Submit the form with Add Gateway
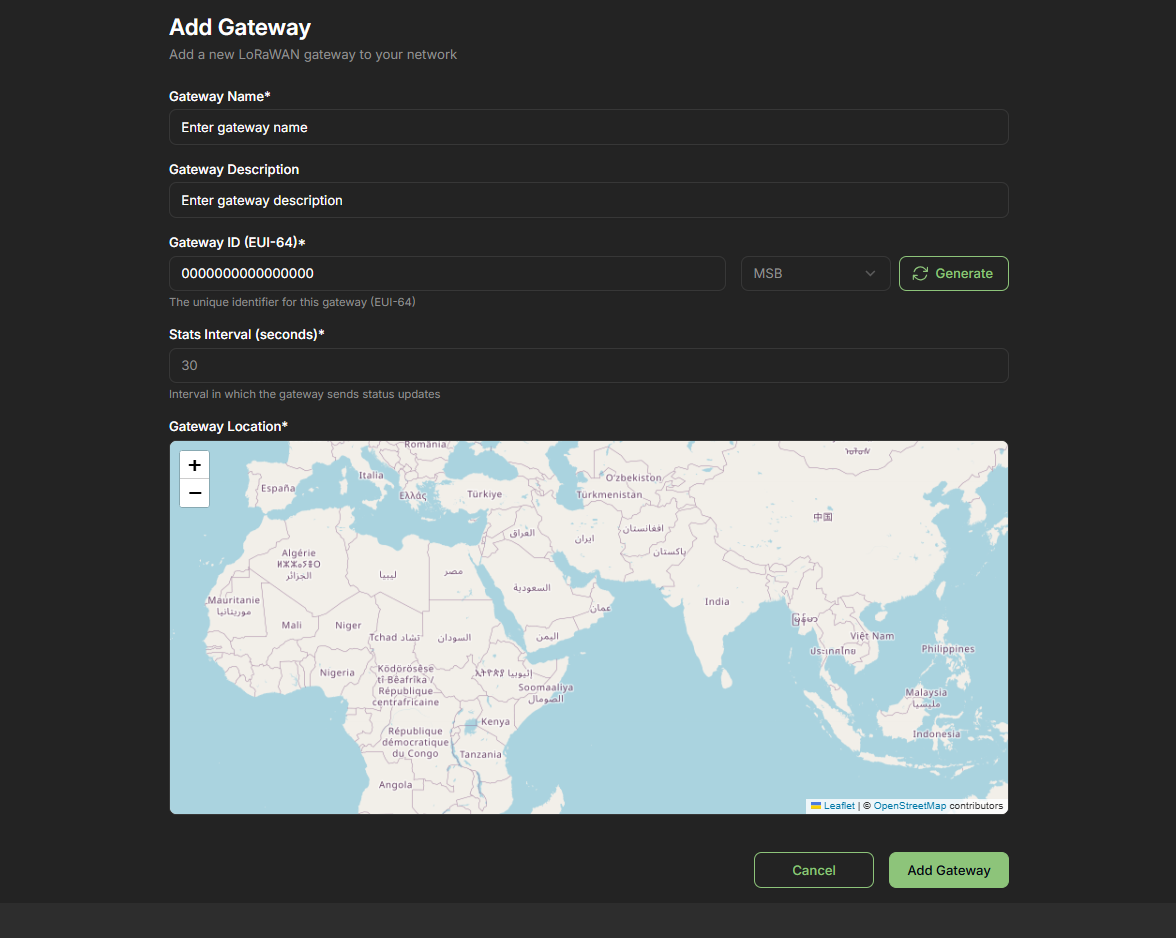The height and width of the screenshot is (938, 1176). click(948, 869)
